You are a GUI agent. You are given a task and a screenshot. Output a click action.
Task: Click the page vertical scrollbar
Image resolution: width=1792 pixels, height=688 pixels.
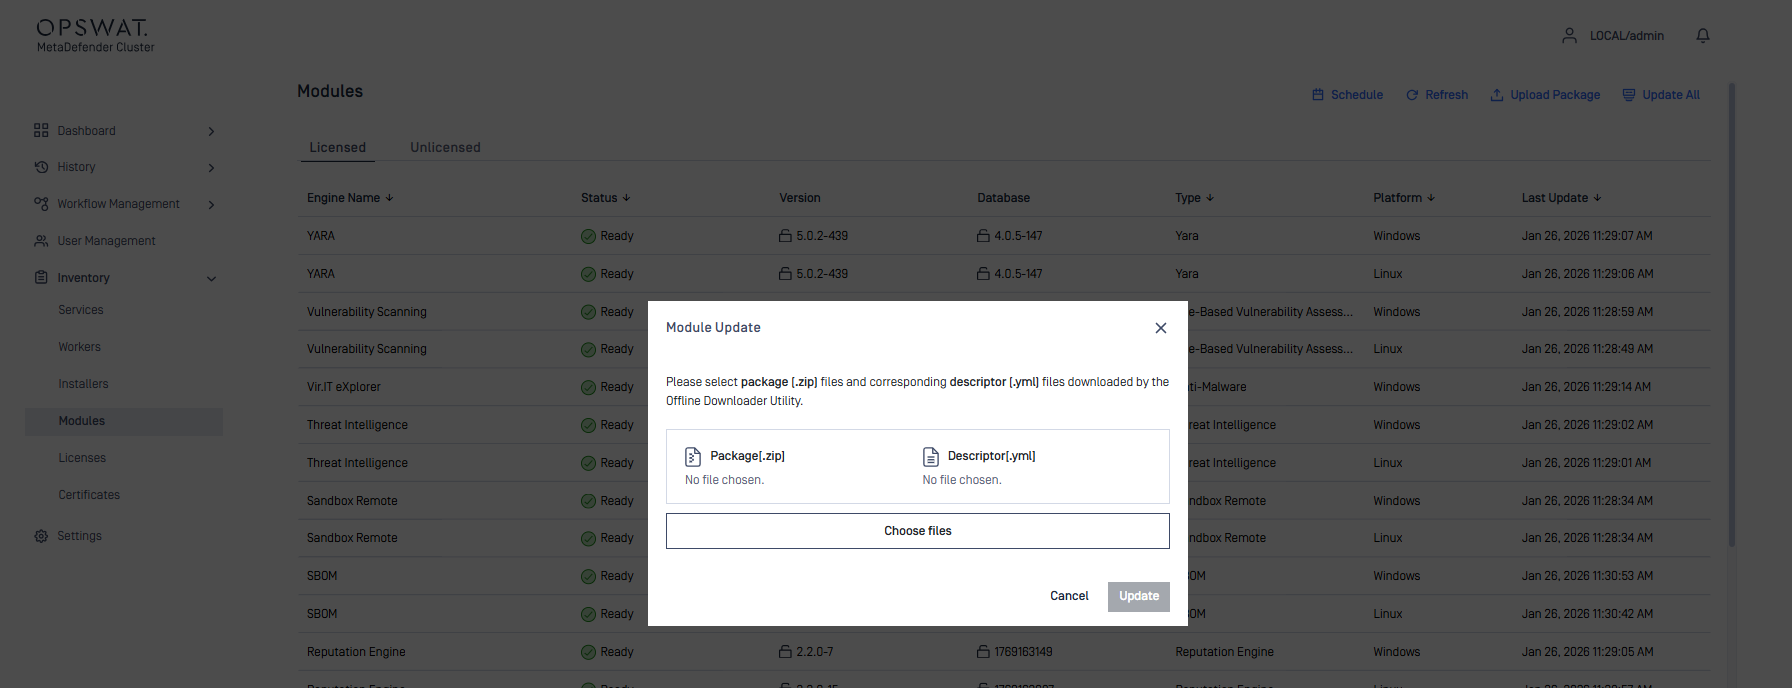click(1731, 315)
